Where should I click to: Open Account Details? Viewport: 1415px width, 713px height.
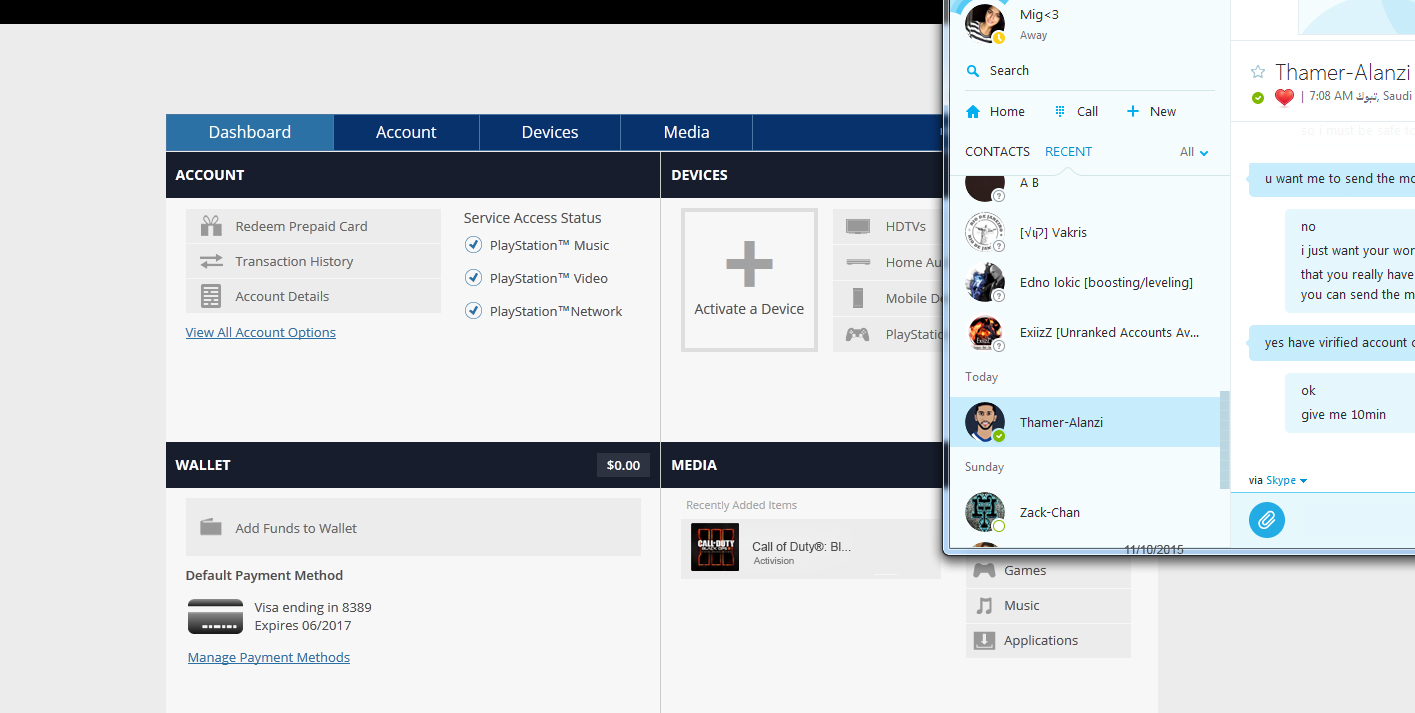(x=313, y=296)
